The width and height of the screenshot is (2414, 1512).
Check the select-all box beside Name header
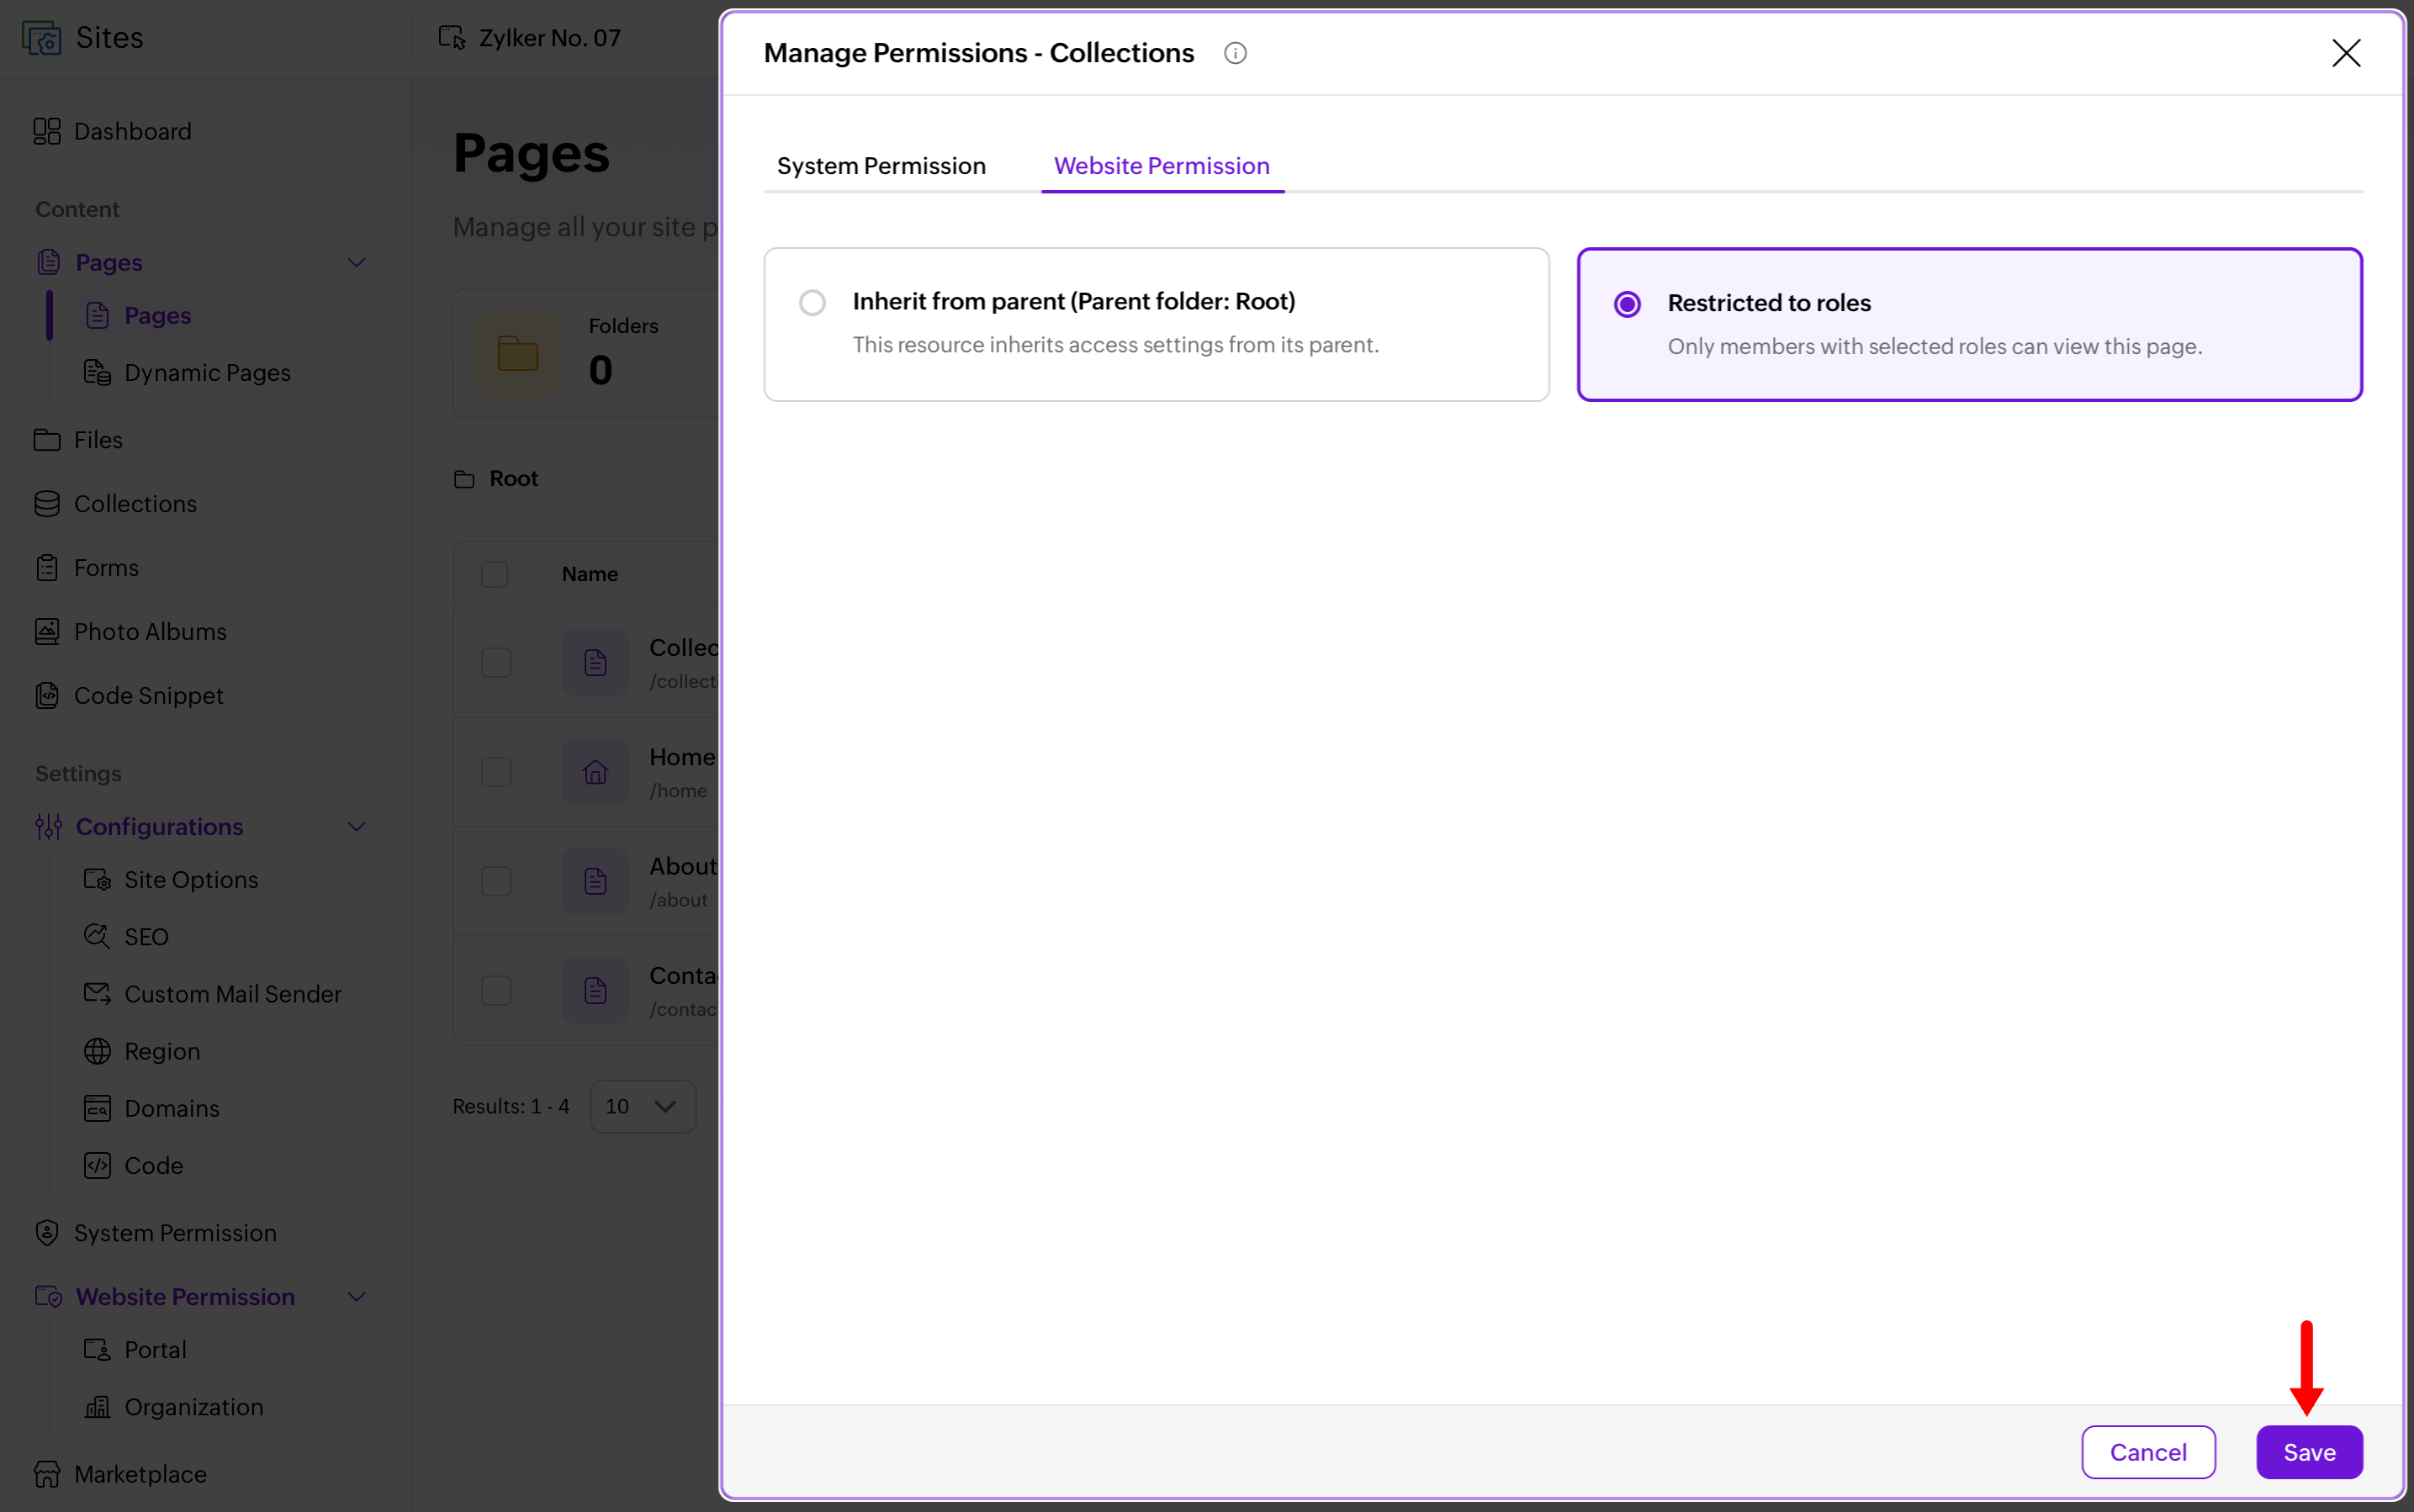point(494,574)
